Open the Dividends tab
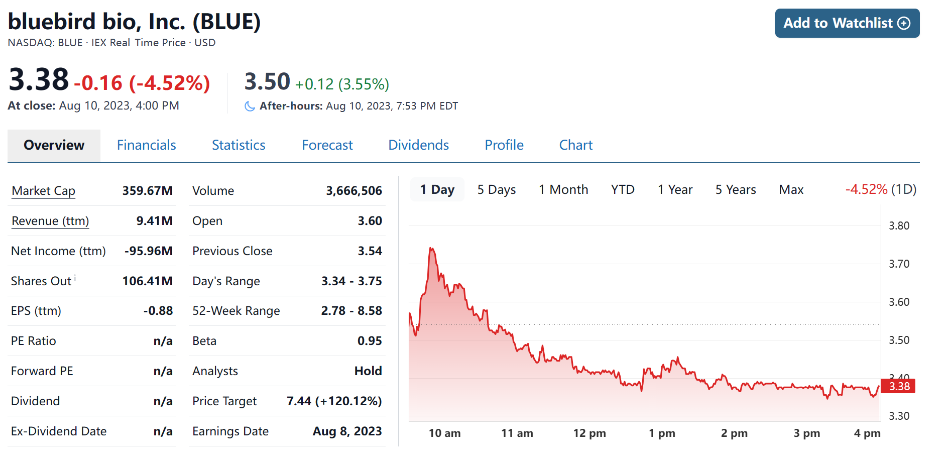This screenshot has width=933, height=450. coord(418,145)
